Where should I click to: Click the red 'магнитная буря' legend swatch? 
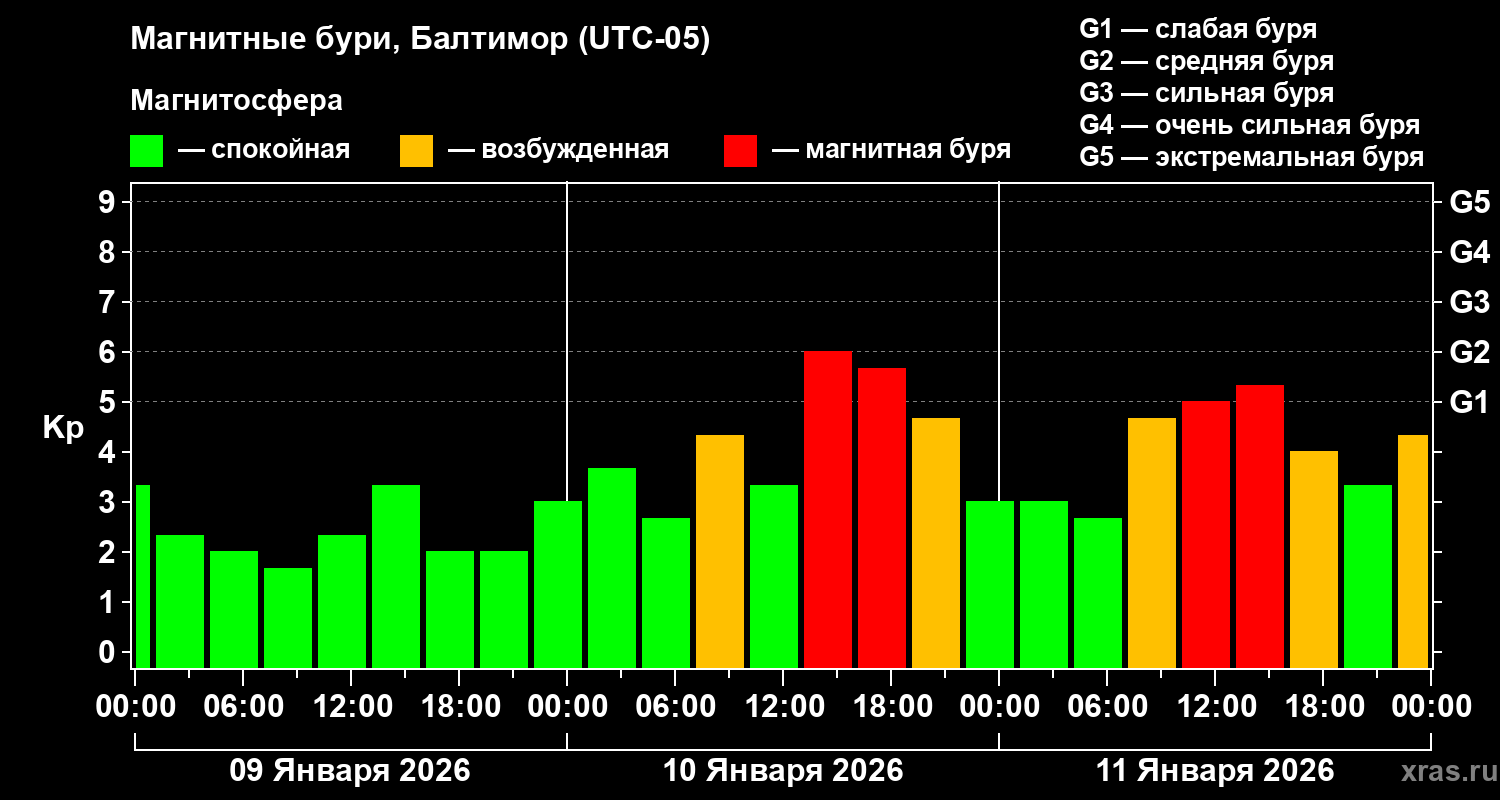(740, 151)
